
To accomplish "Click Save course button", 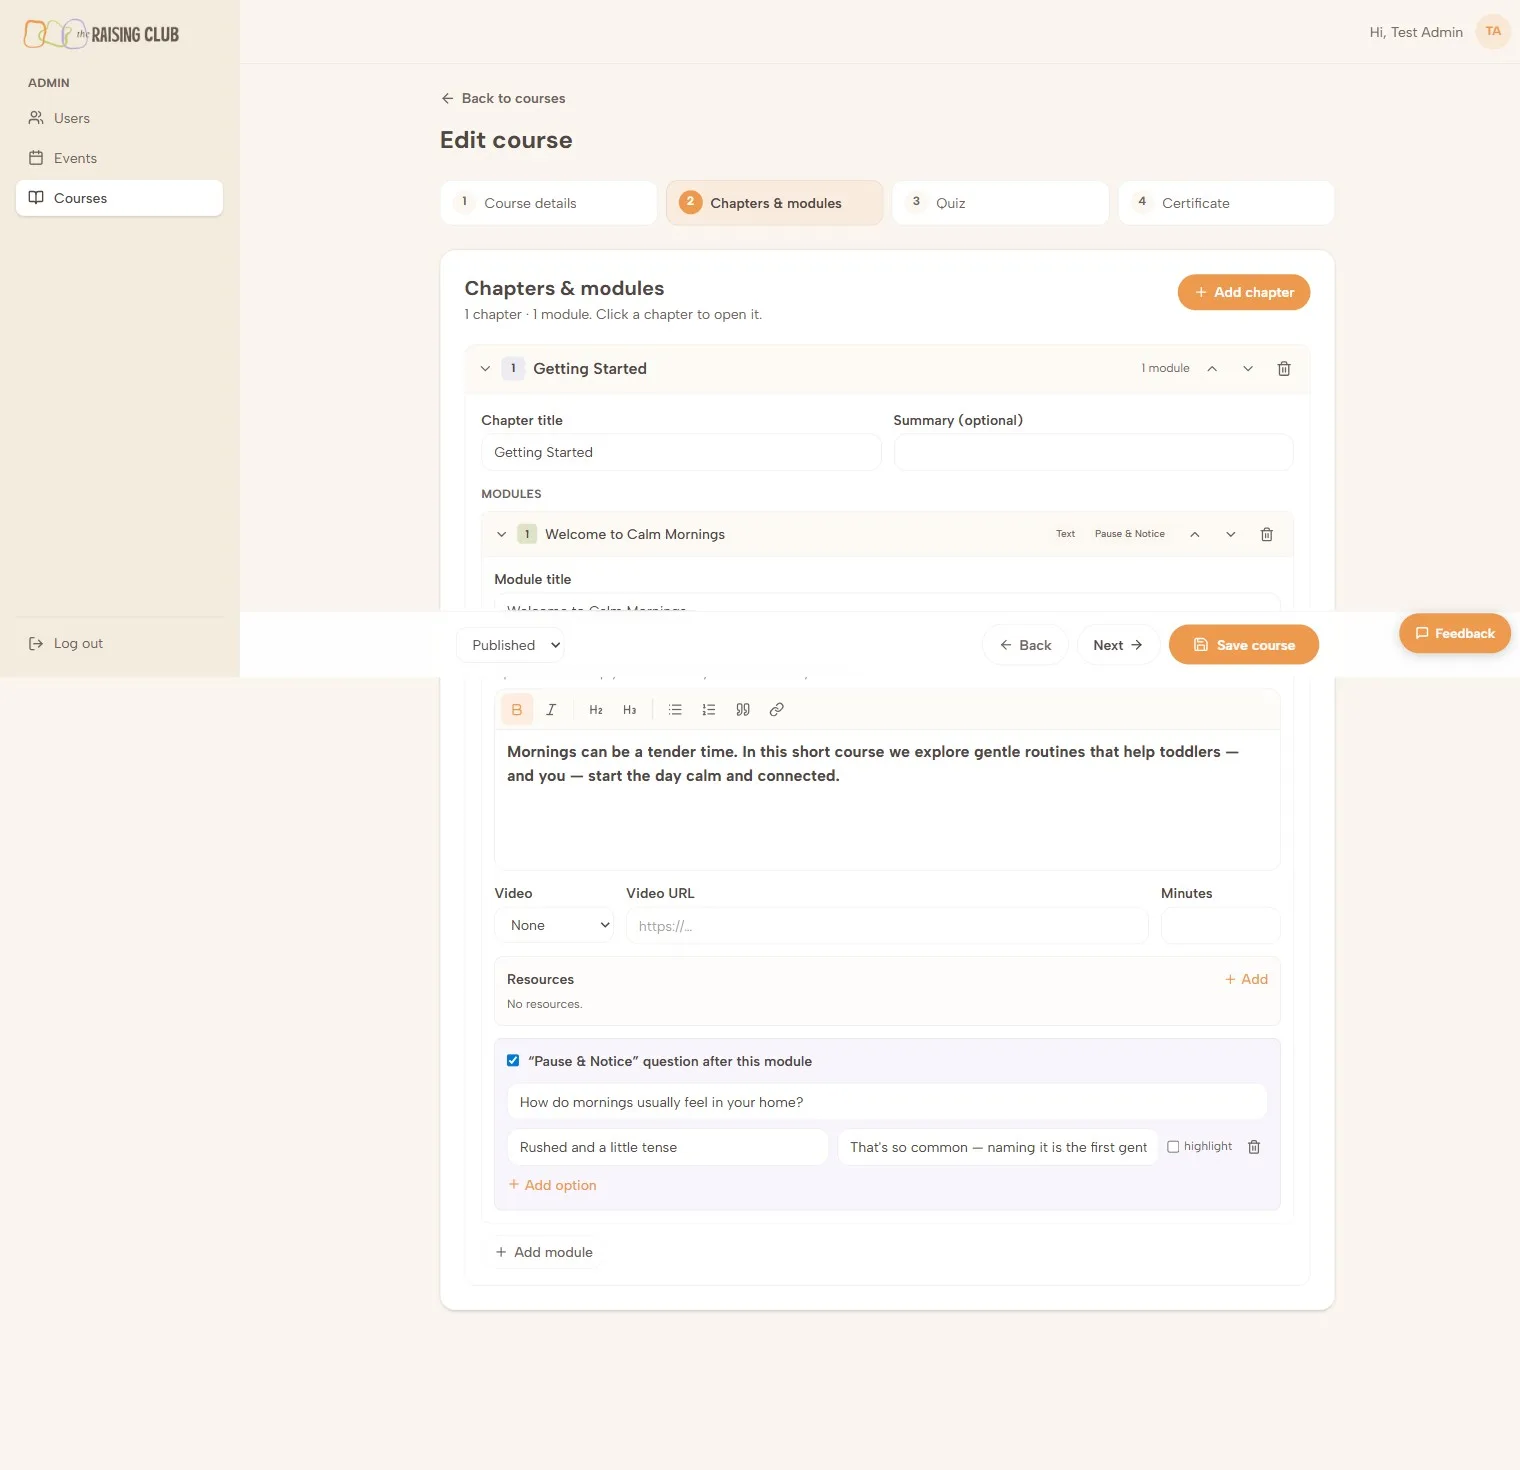I will (x=1244, y=645).
